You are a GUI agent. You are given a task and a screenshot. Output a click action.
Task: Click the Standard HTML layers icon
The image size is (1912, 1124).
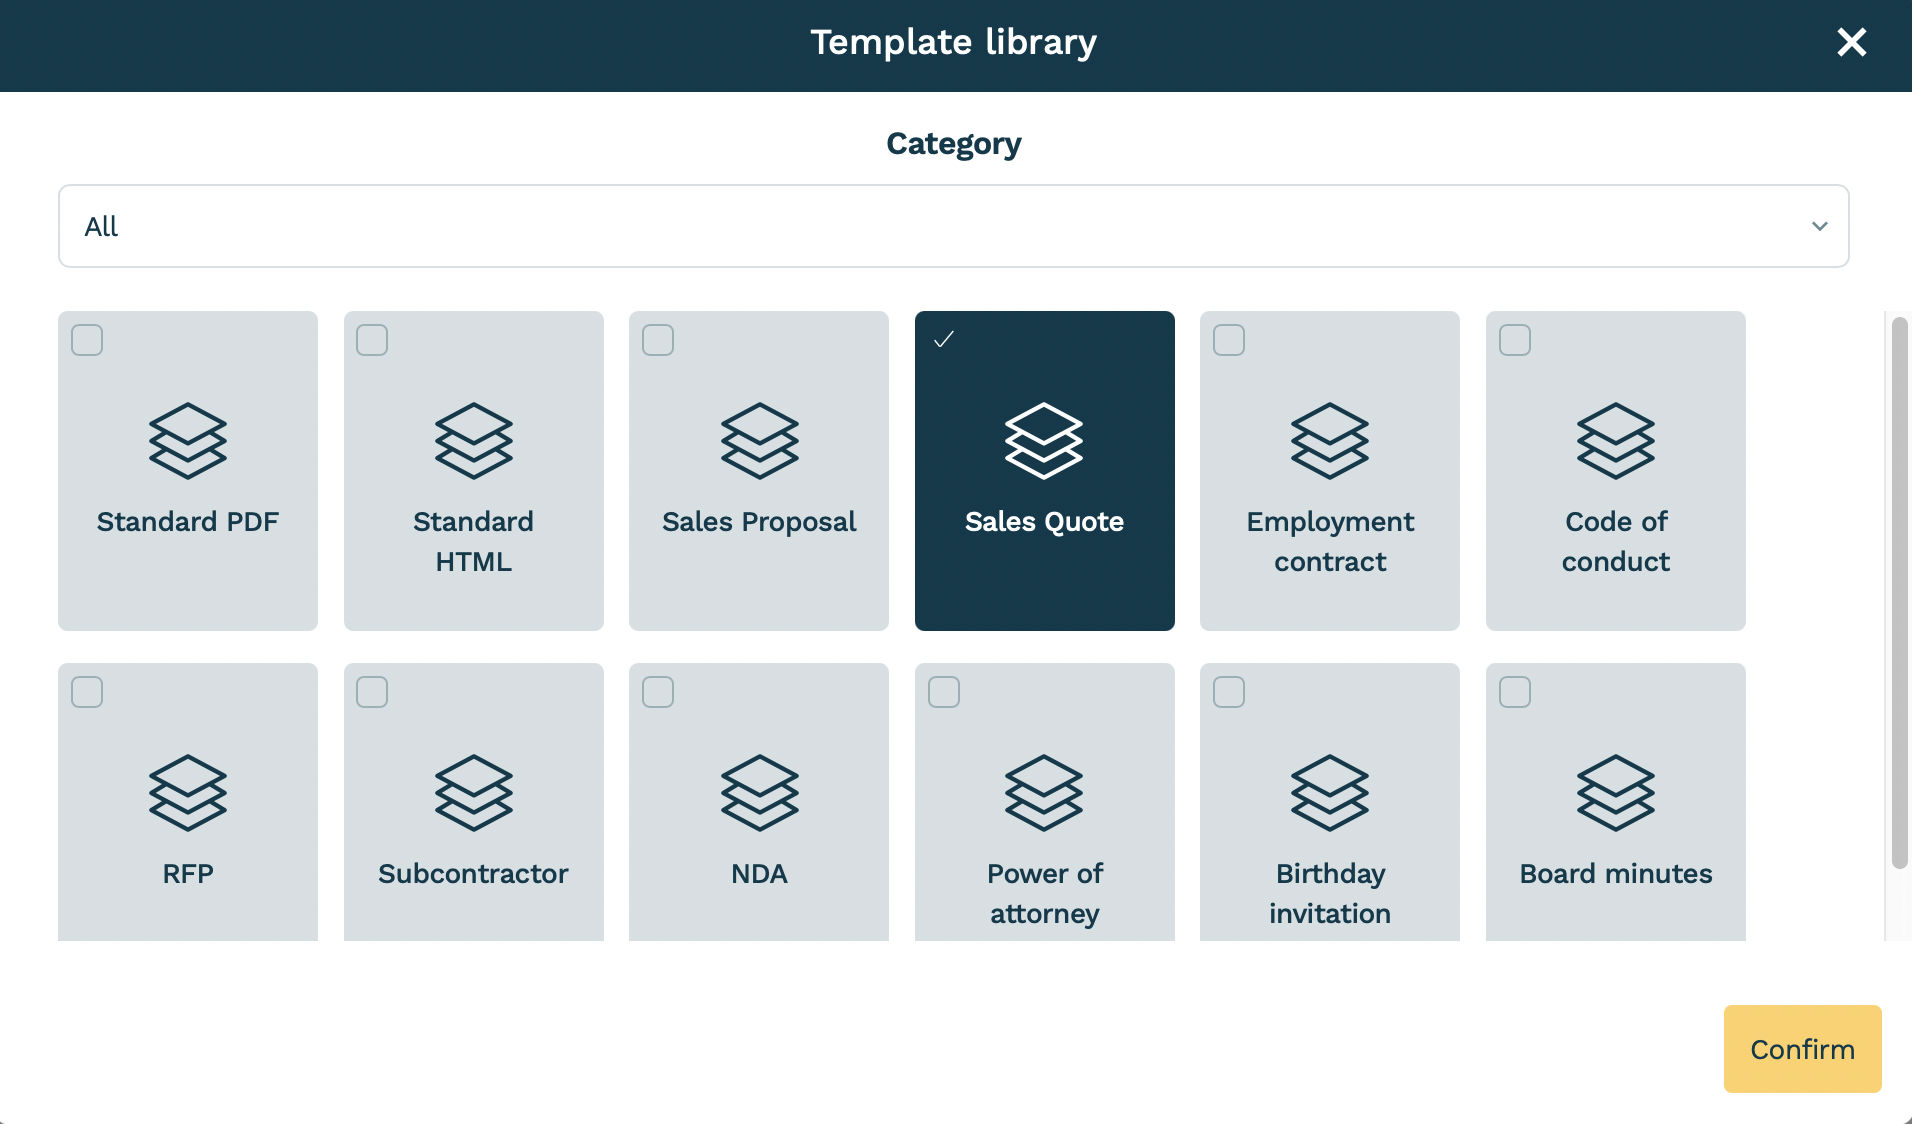tap(474, 440)
